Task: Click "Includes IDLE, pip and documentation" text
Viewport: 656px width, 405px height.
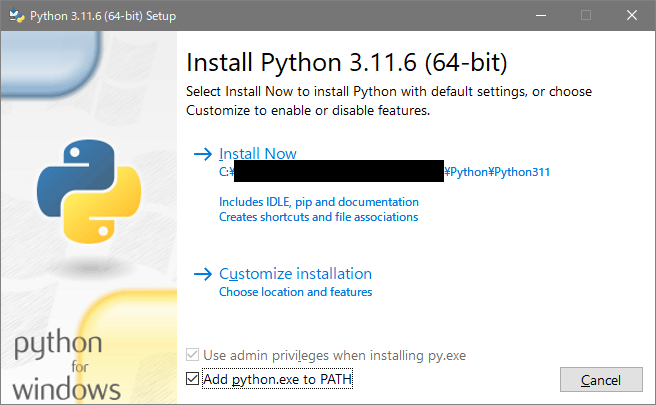Action: pyautogui.click(x=319, y=202)
